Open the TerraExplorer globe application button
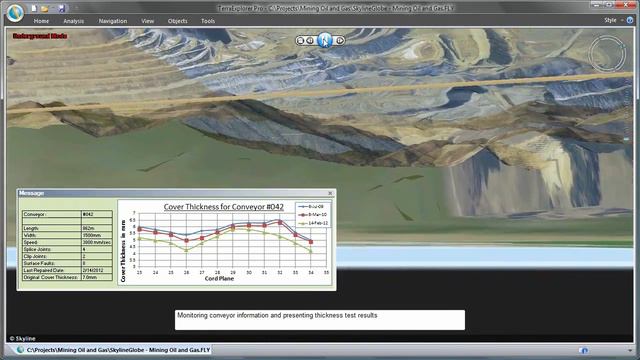The width and height of the screenshot is (640, 360). coord(16,12)
